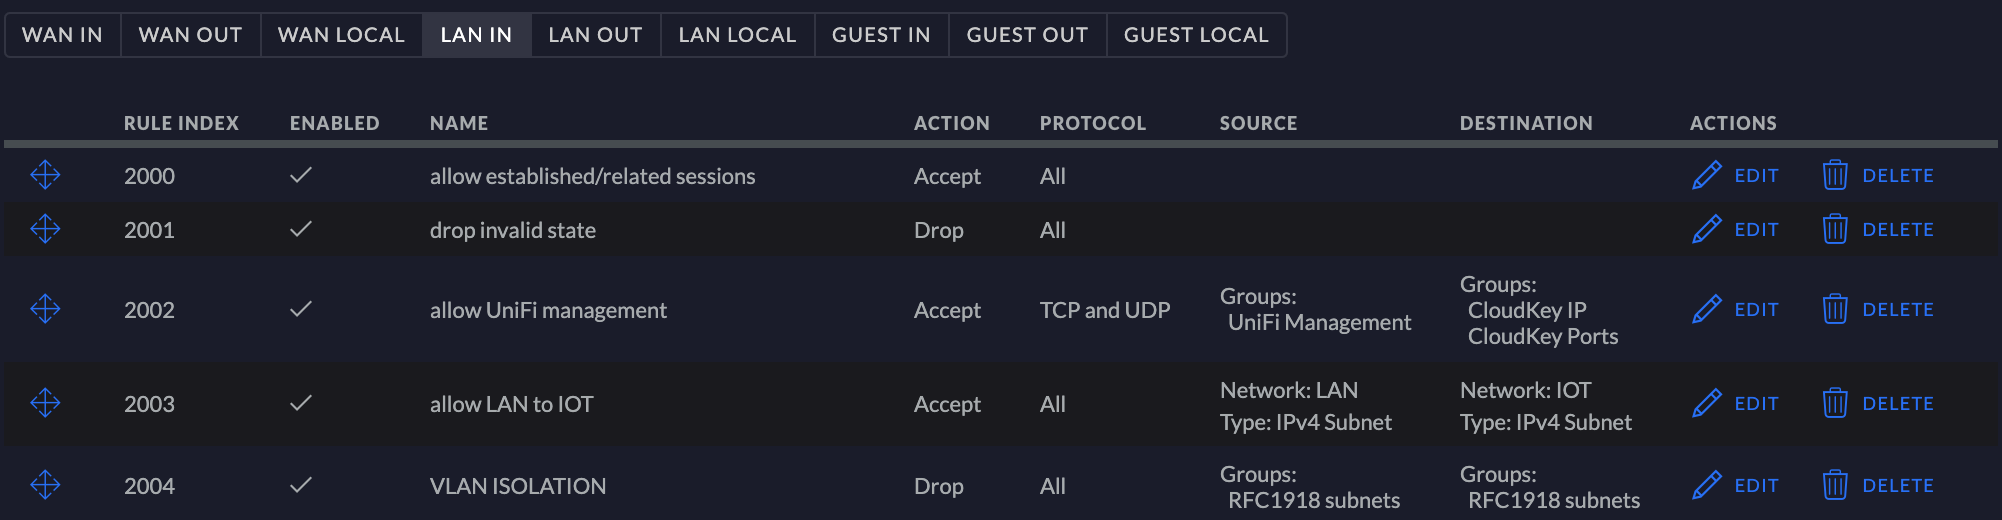
Task: Click the trash icon for VLAN ISOLATION rule
Action: 1835,485
